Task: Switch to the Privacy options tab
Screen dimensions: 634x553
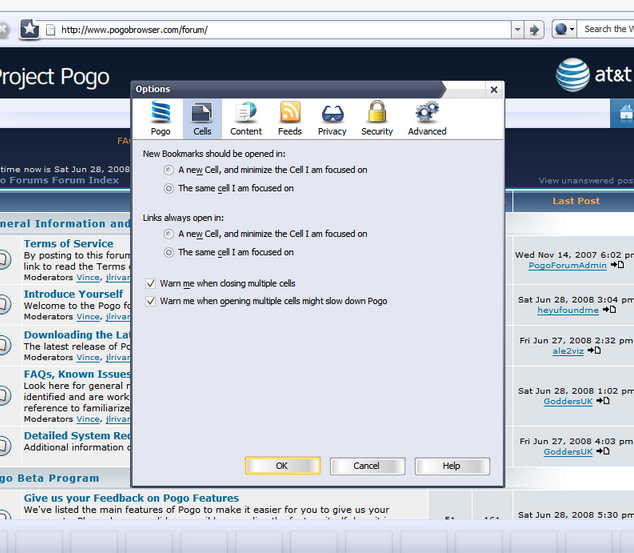Action: [x=332, y=119]
